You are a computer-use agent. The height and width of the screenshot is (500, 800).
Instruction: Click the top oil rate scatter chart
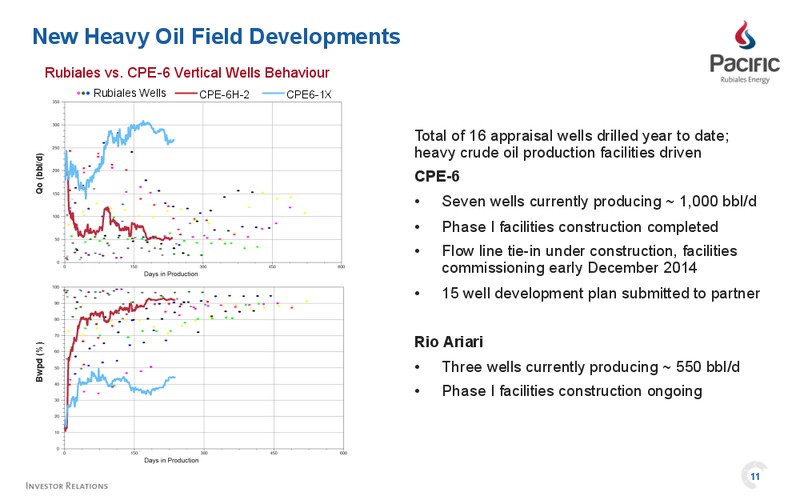(x=203, y=182)
